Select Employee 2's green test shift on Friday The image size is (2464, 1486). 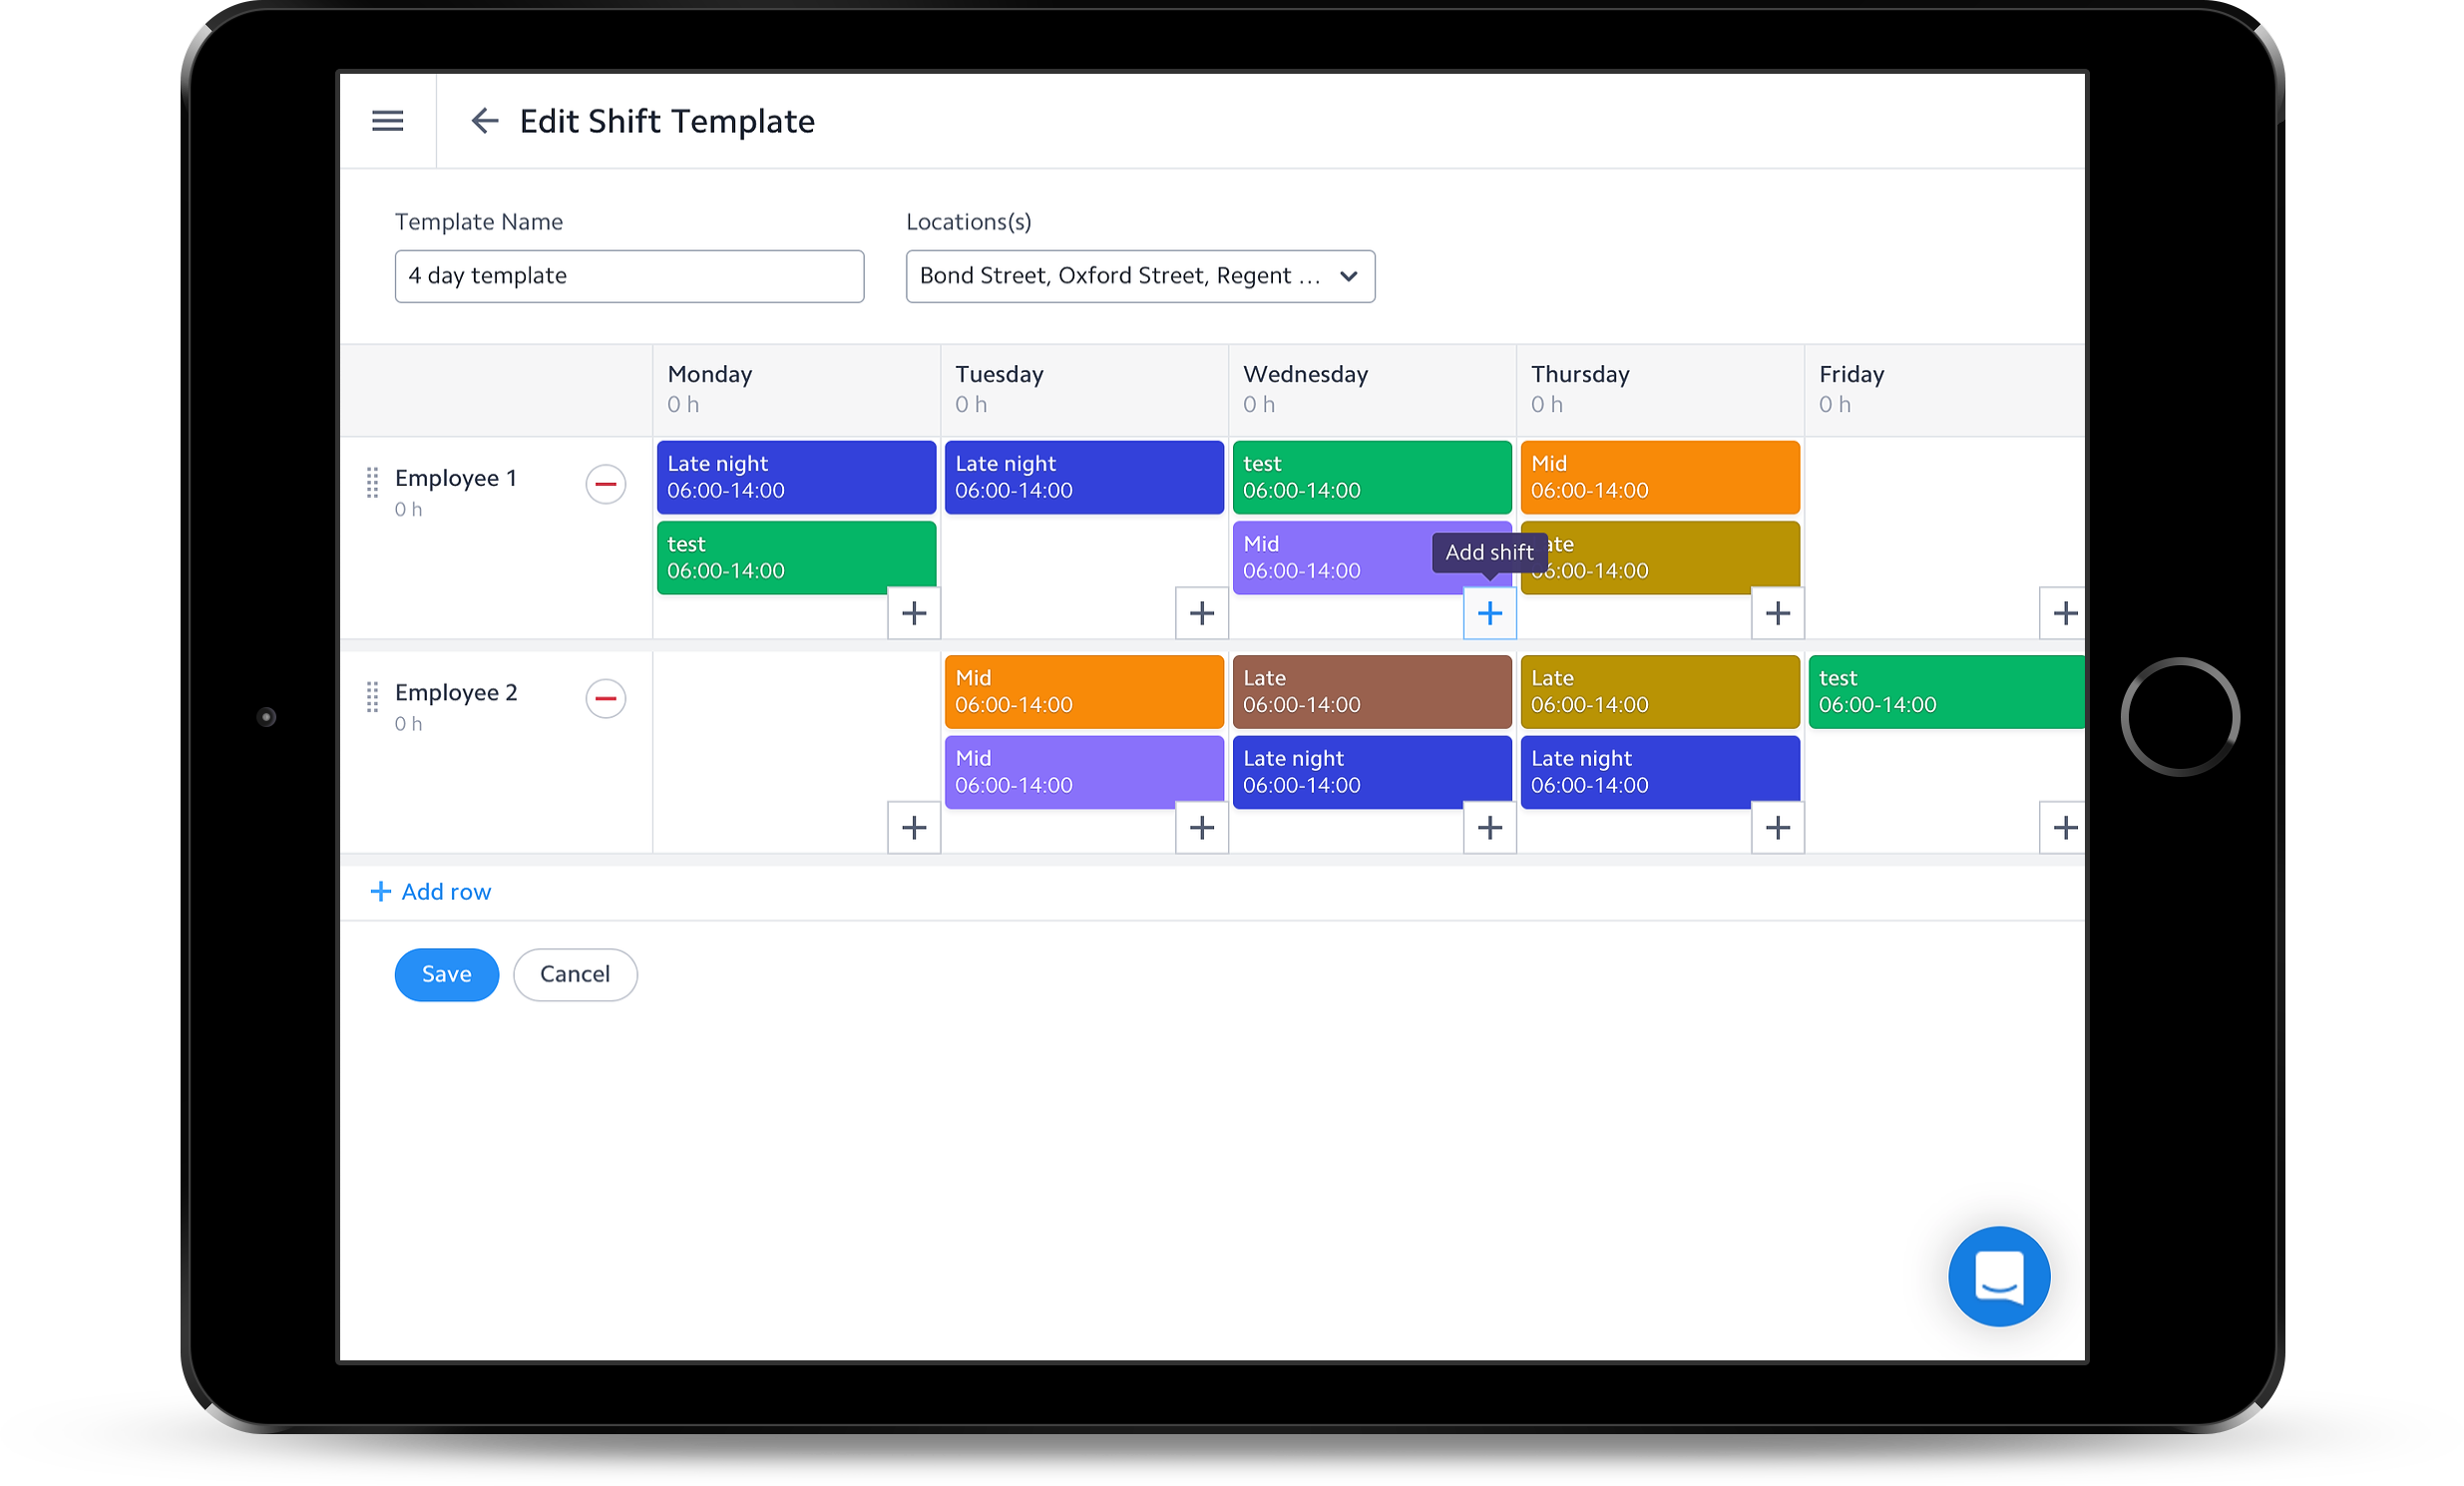pos(1945,691)
